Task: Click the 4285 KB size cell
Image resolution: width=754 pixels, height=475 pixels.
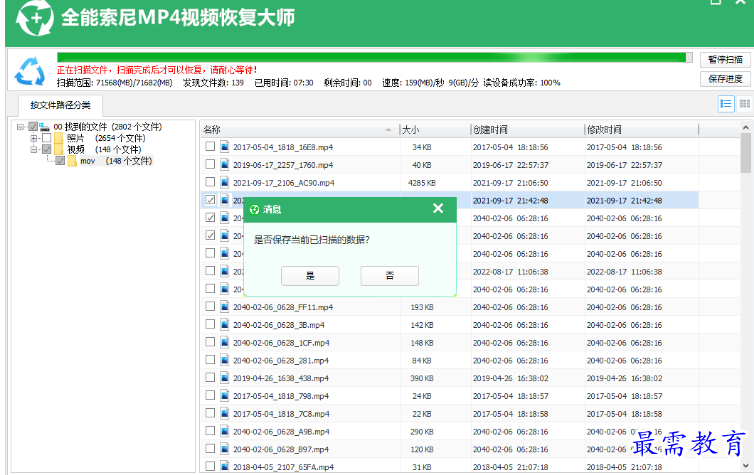Action: [422, 183]
